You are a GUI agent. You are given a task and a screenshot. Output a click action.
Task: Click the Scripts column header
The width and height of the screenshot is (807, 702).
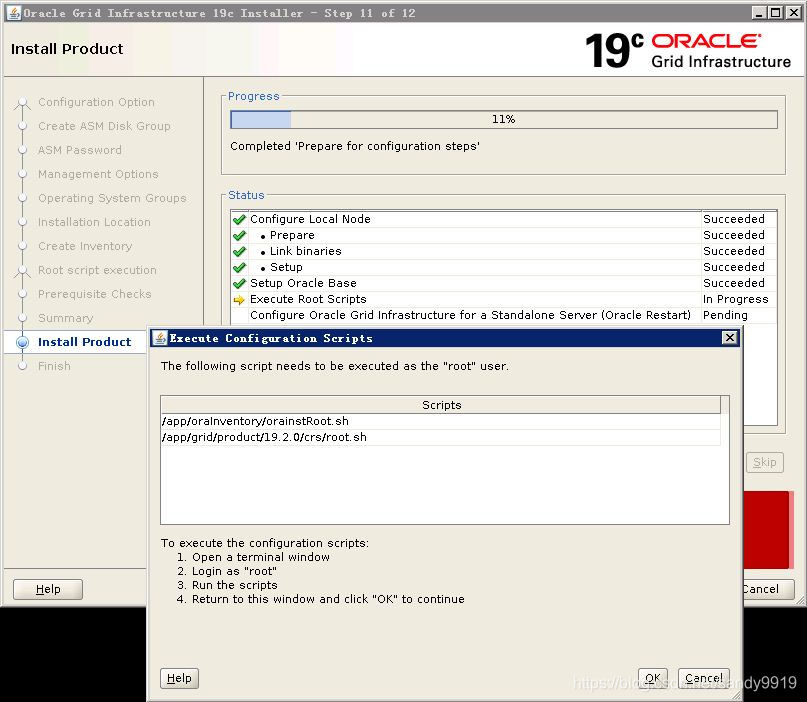441,405
